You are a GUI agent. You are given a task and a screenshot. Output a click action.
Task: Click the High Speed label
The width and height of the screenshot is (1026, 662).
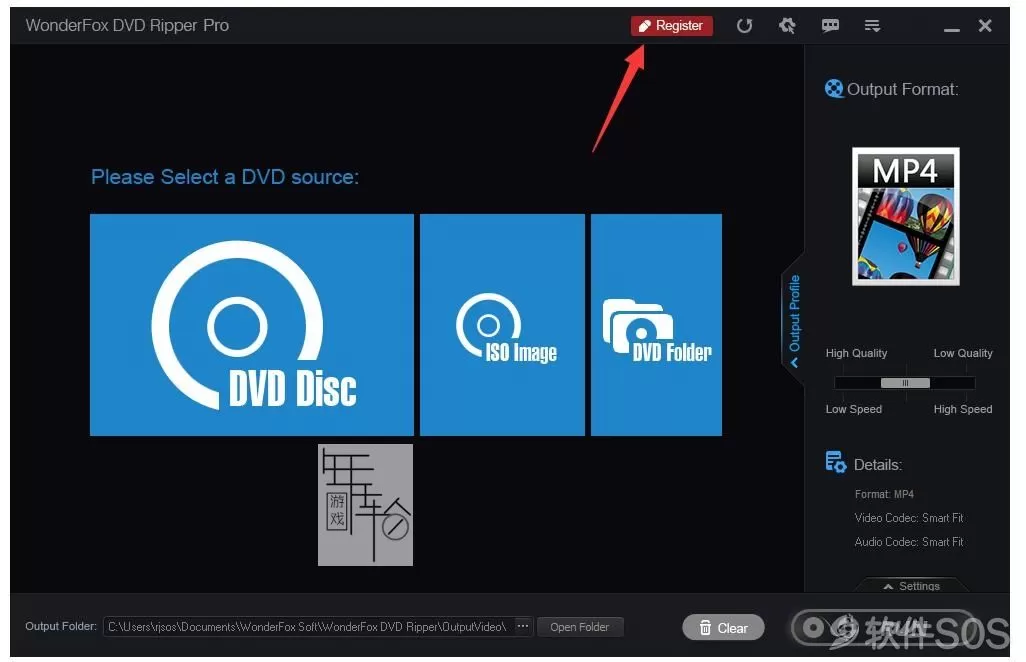click(x=963, y=409)
